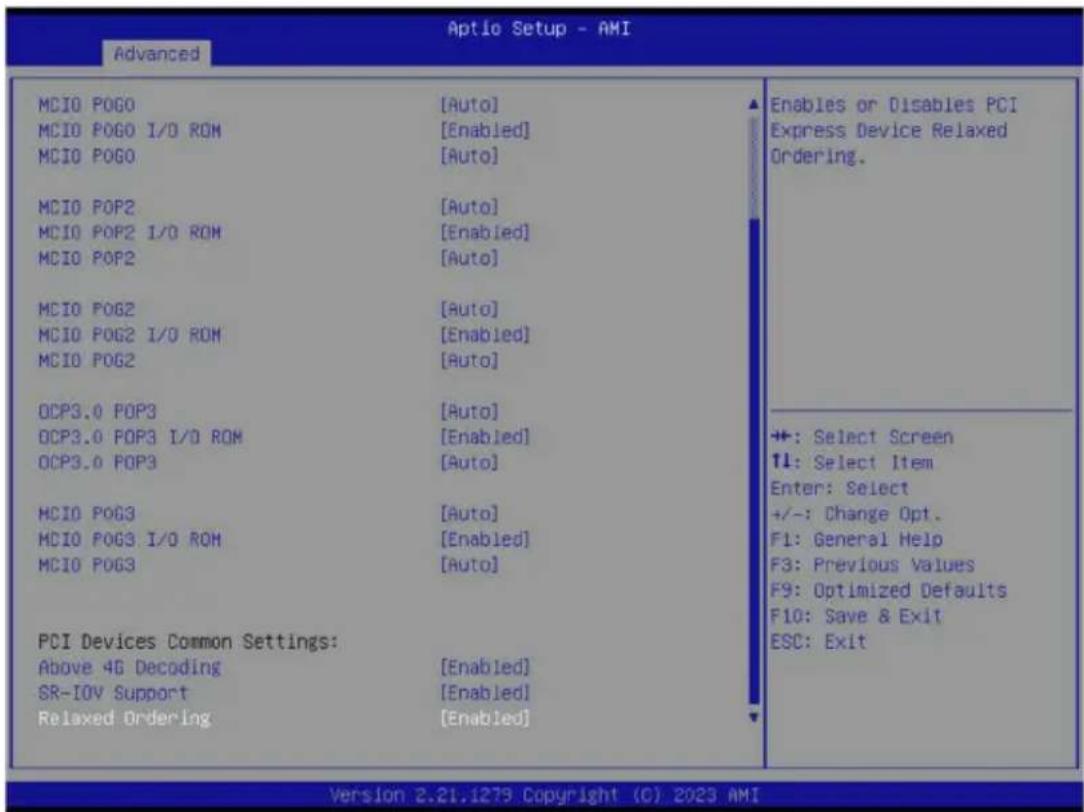Screen dimensions: 1084x812
Task: Click the F10: Save & Exit hint
Action: click(x=856, y=616)
